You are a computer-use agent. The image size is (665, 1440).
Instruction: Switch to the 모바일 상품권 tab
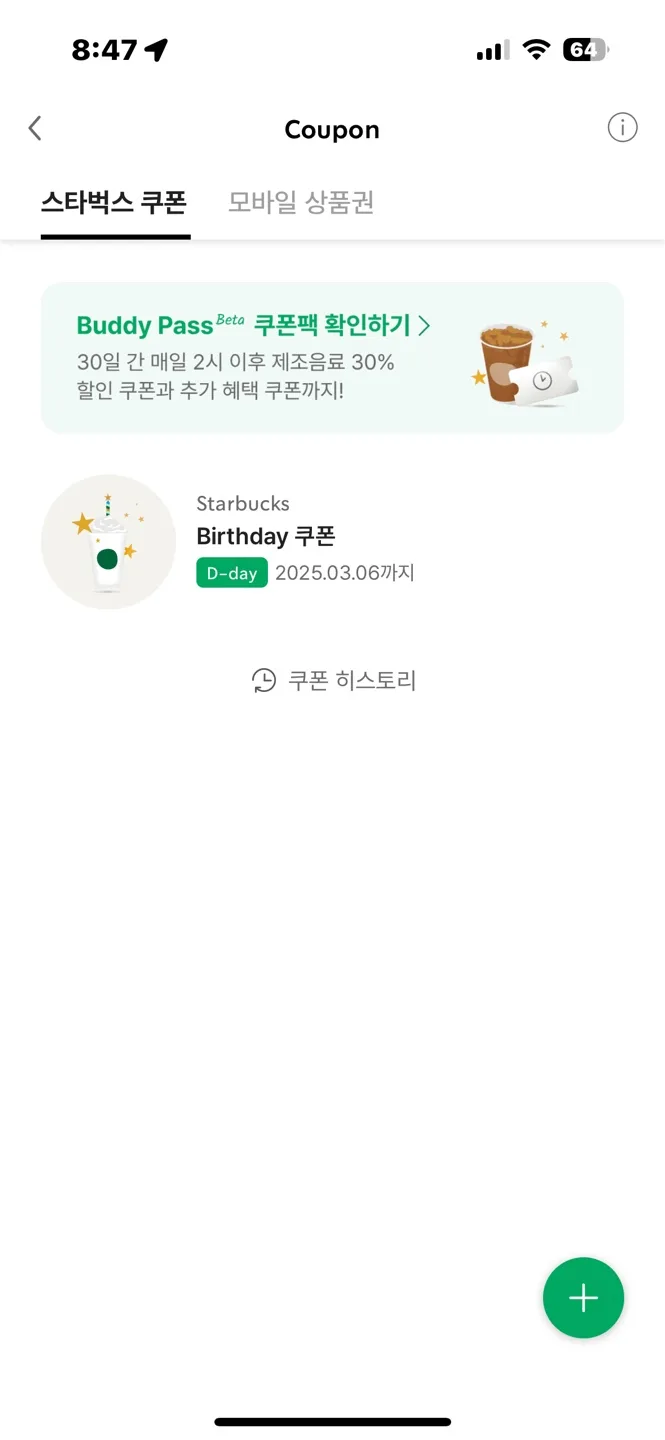pyautogui.click(x=301, y=202)
